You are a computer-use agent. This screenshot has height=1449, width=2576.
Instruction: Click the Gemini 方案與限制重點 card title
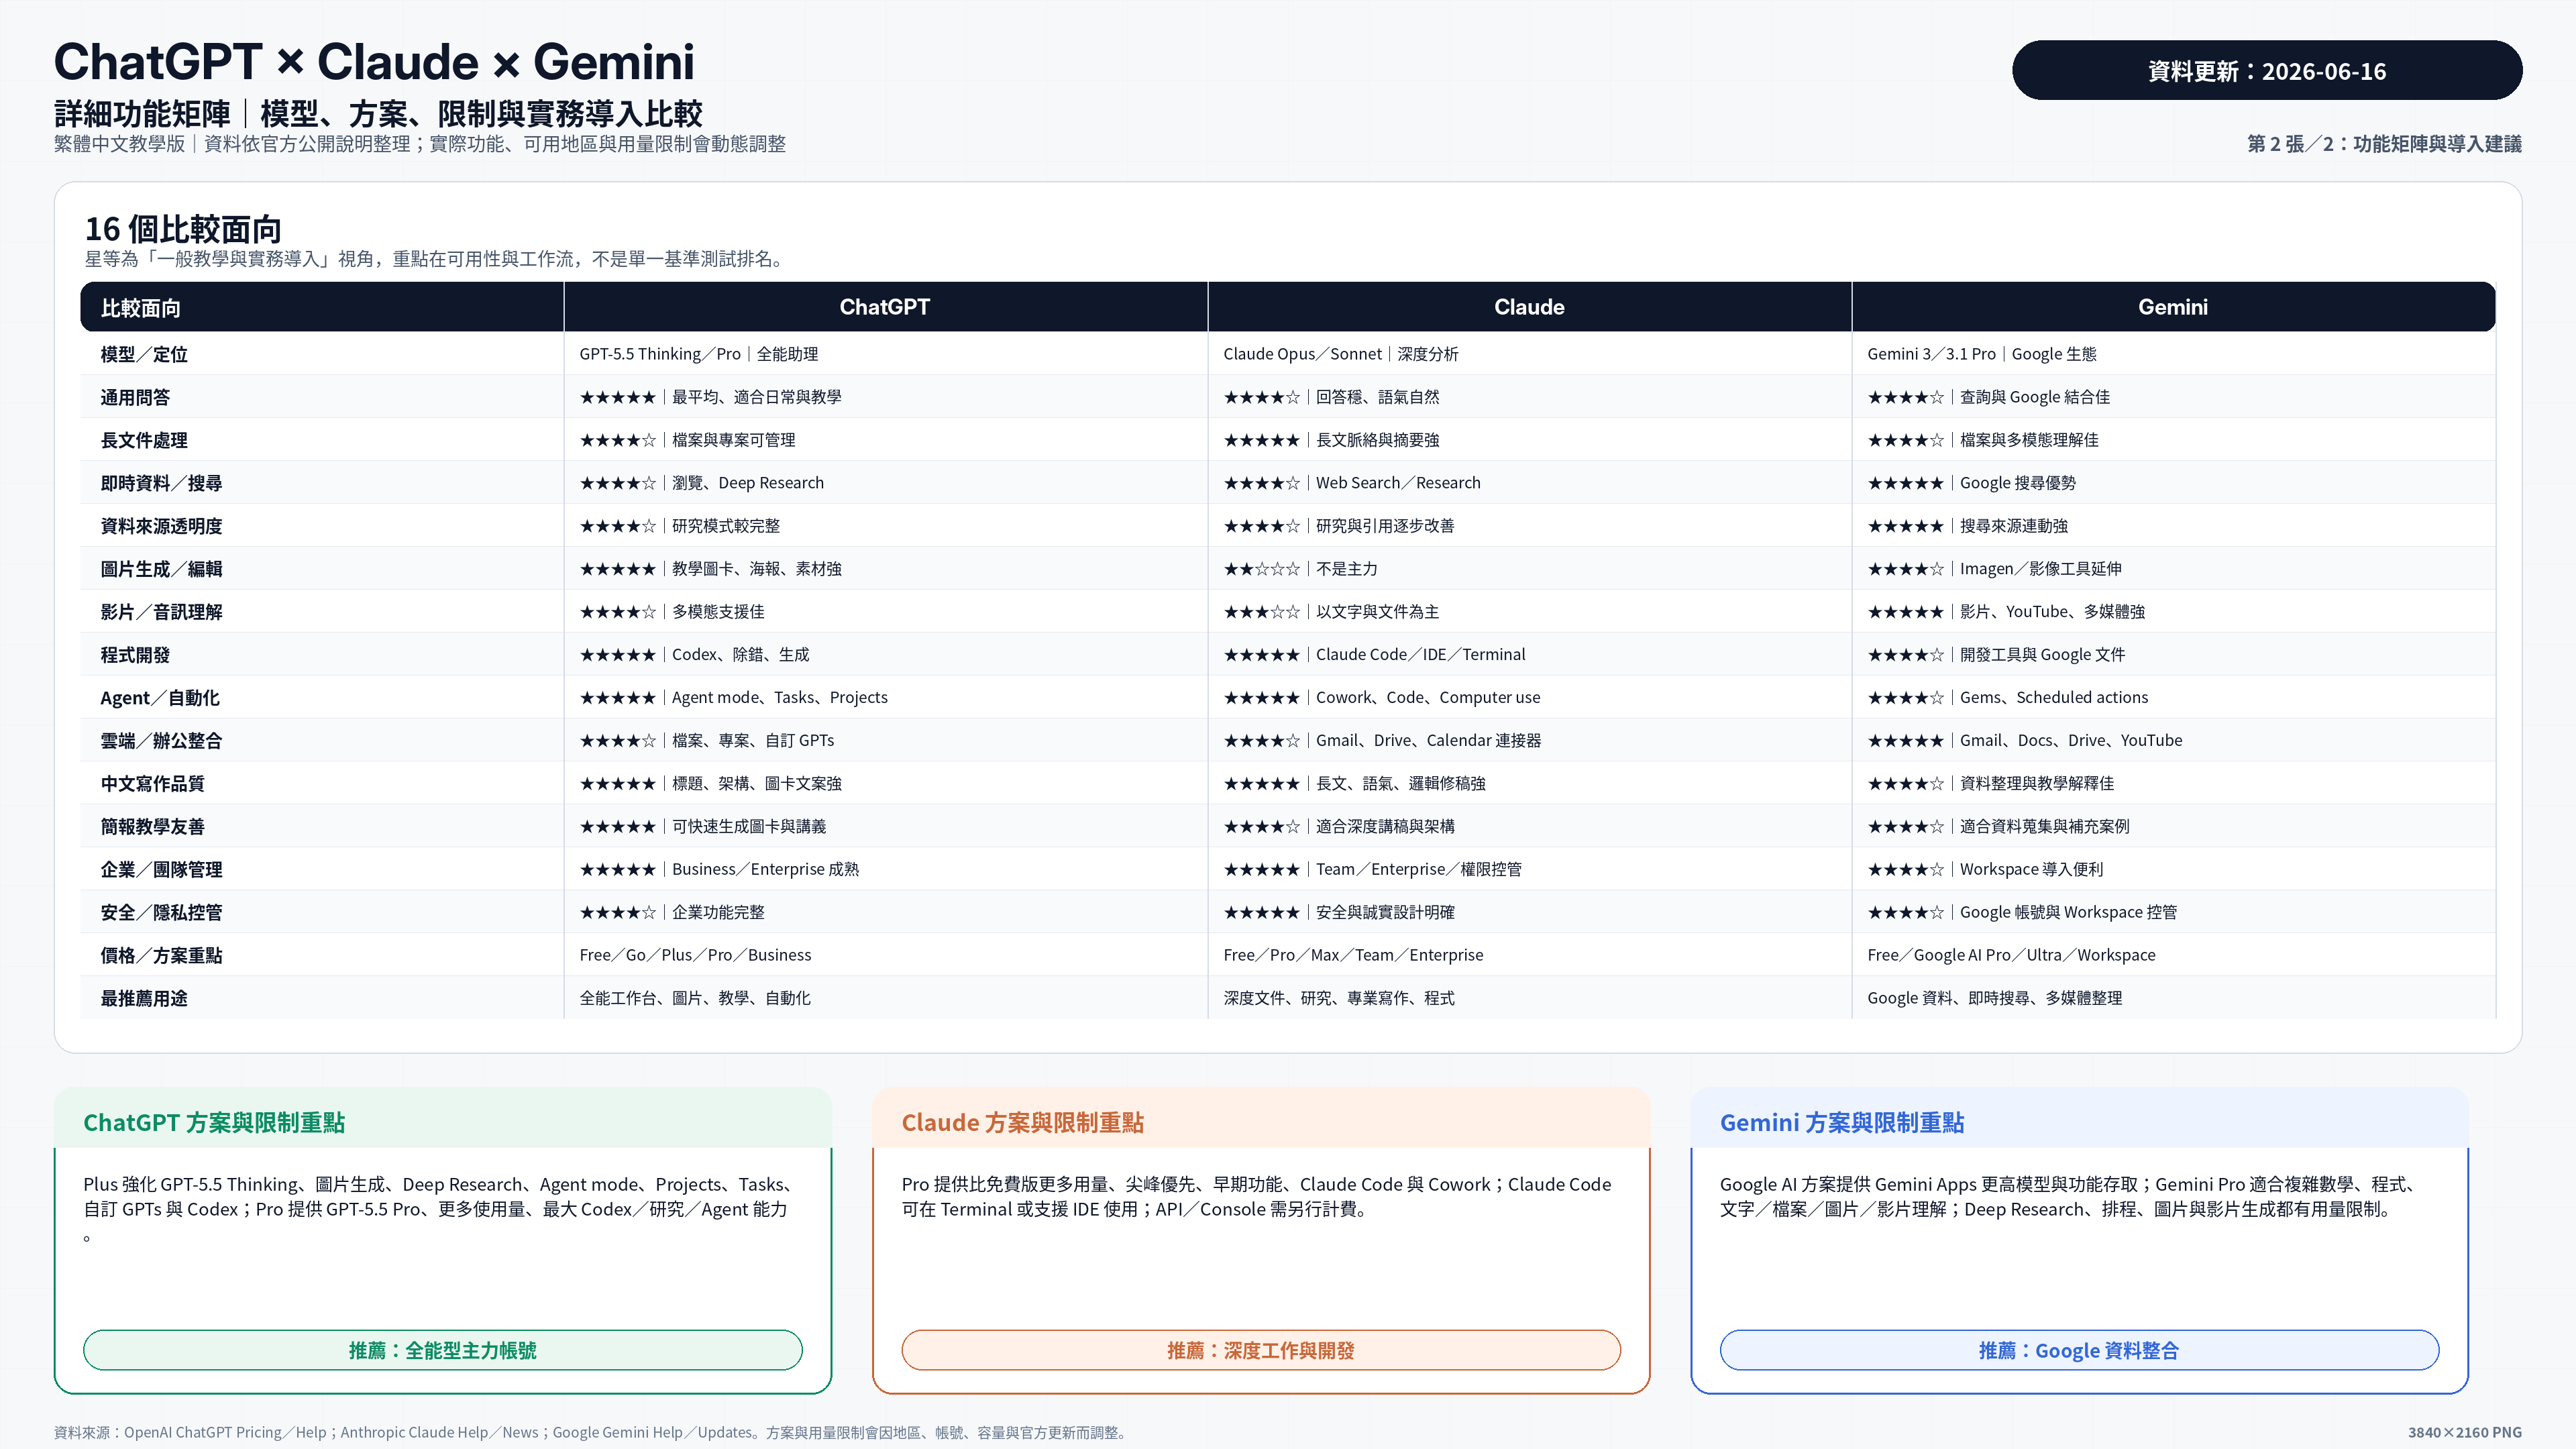tap(1841, 1122)
